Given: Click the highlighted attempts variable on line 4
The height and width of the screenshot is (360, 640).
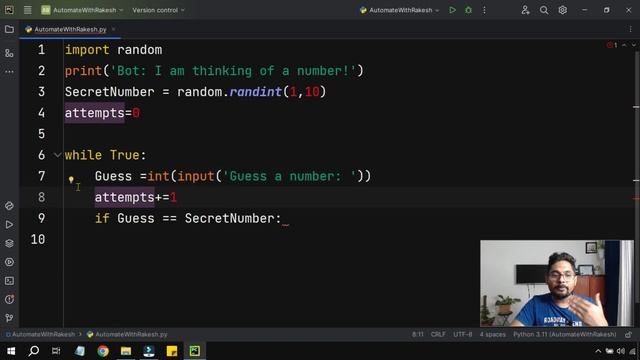Looking at the screenshot, I should click(x=94, y=113).
